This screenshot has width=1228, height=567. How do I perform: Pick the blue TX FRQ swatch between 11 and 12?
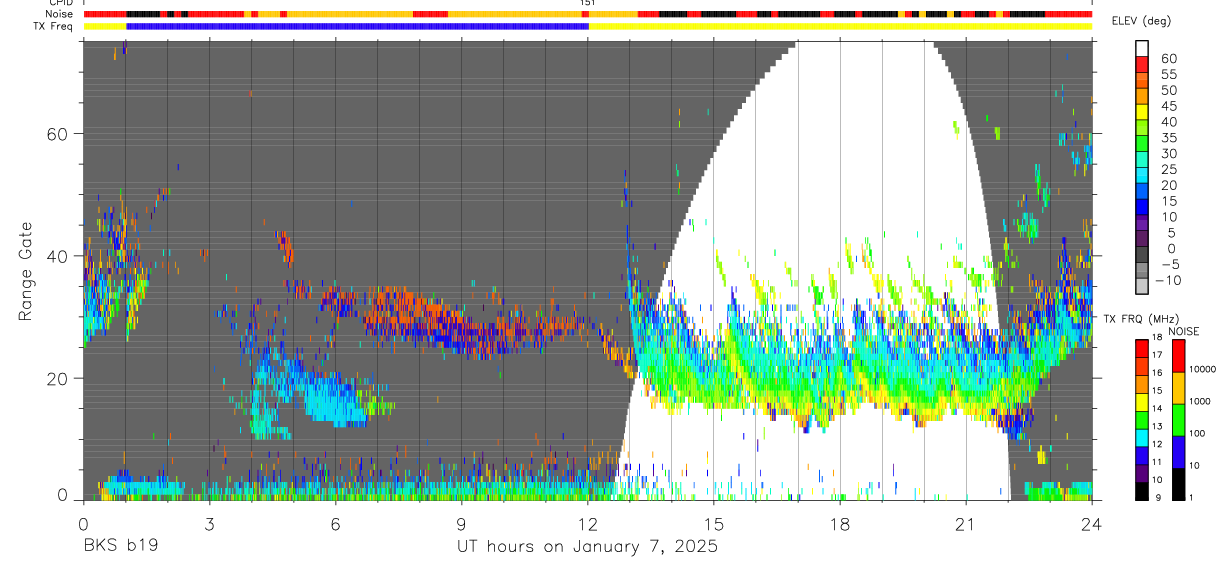(x=1143, y=455)
